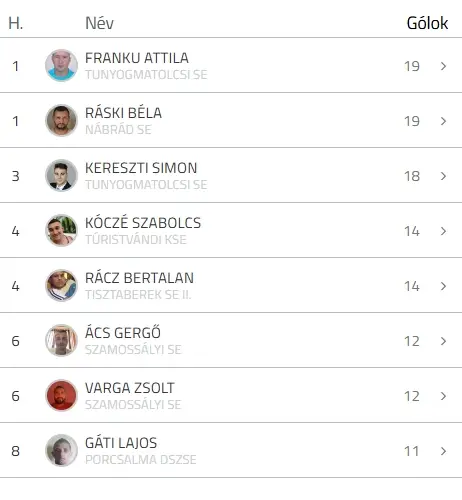The width and height of the screenshot is (462, 500).
Task: Expand Rácz Bertalan row arrow
Action: coord(443,286)
